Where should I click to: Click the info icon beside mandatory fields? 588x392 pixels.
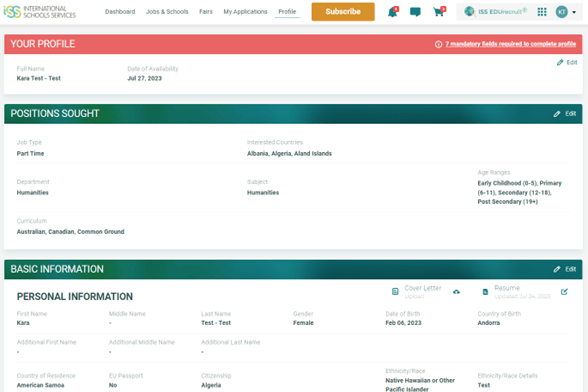438,44
